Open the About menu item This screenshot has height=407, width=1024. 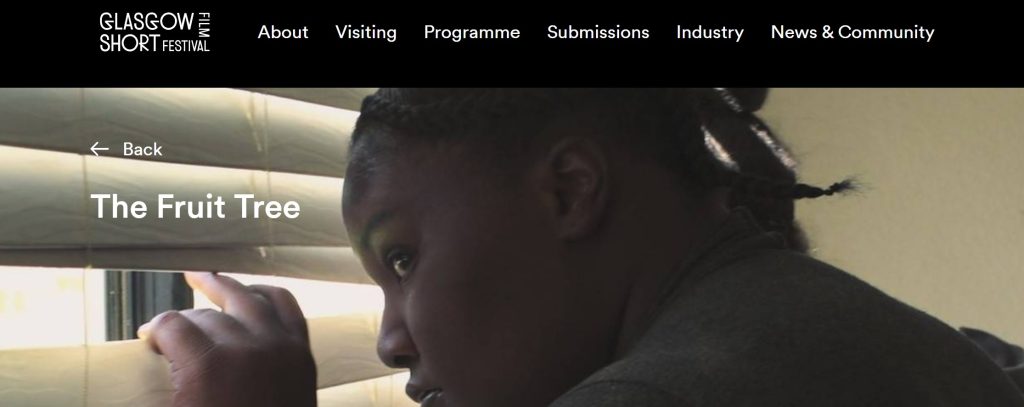pyautogui.click(x=283, y=32)
